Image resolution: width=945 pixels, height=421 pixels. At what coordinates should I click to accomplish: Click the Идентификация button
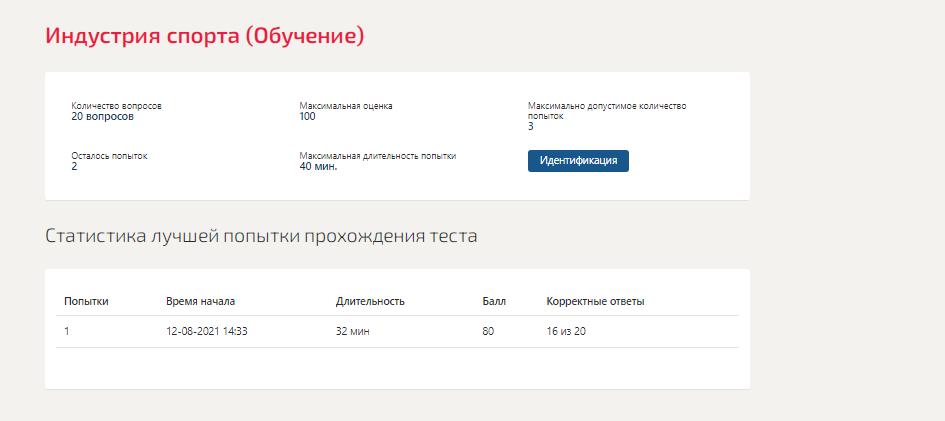(x=578, y=161)
